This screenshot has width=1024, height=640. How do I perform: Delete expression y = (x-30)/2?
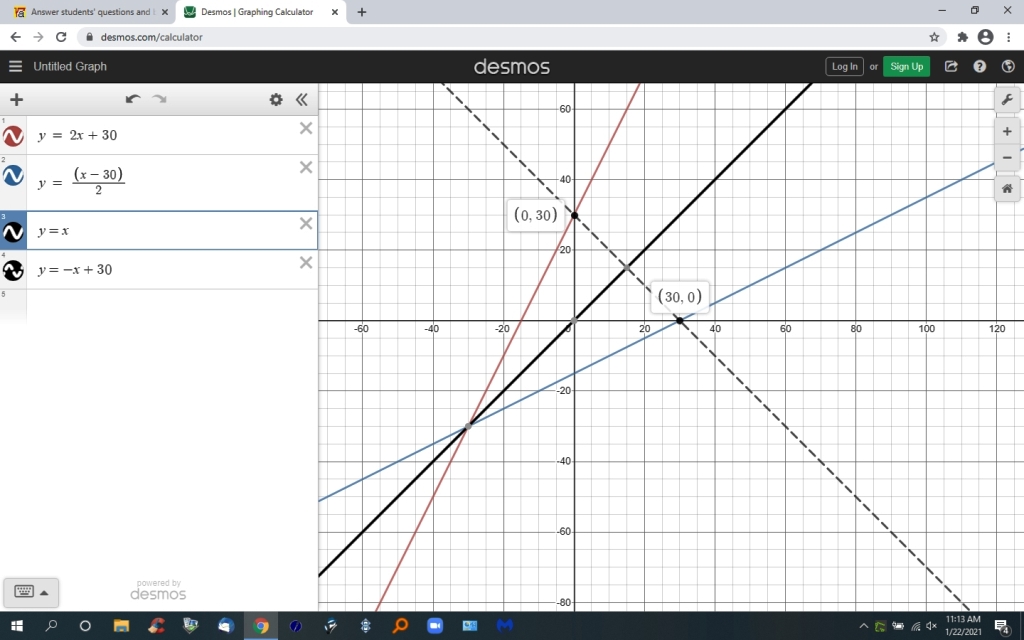tap(306, 167)
